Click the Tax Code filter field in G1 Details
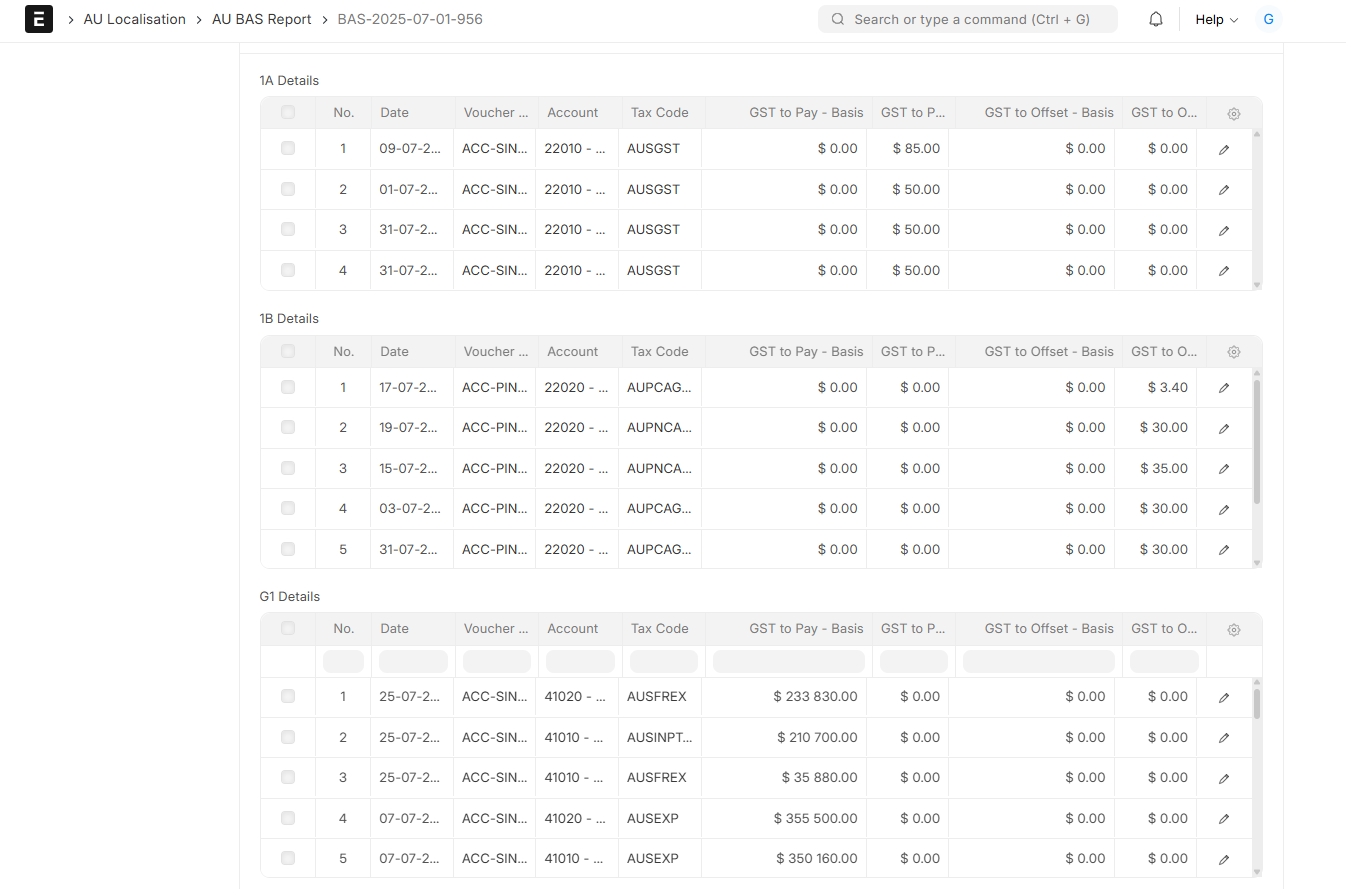The width and height of the screenshot is (1346, 889). tap(663, 661)
